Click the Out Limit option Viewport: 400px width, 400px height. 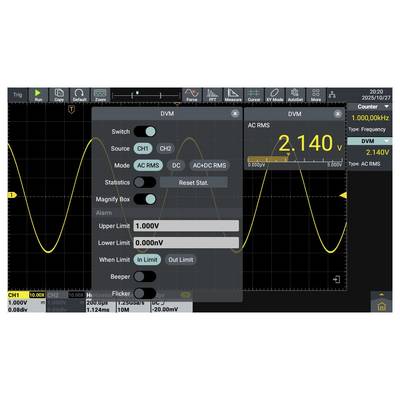pos(180,260)
